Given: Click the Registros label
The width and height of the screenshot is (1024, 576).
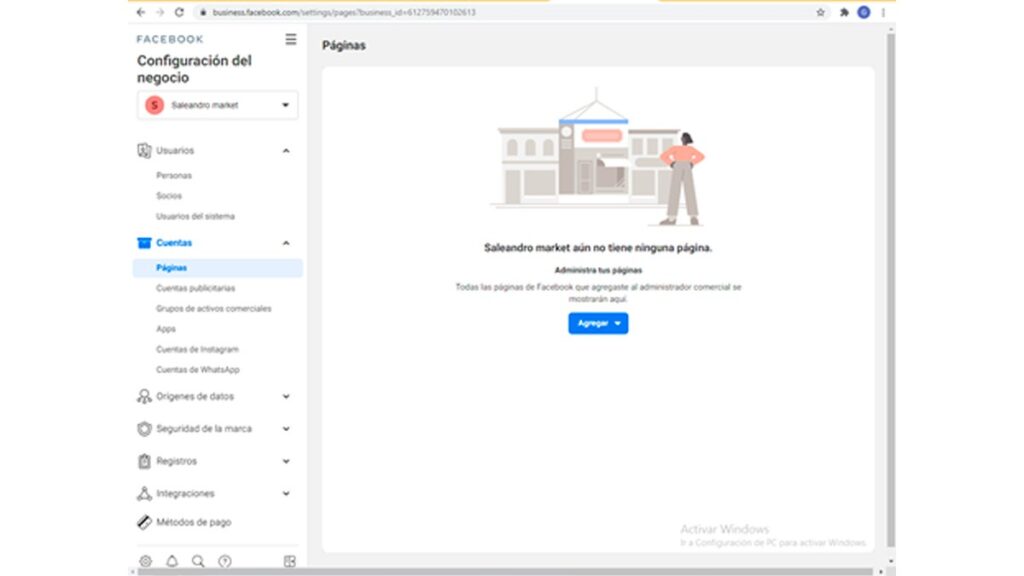Looking at the screenshot, I should coord(176,461).
